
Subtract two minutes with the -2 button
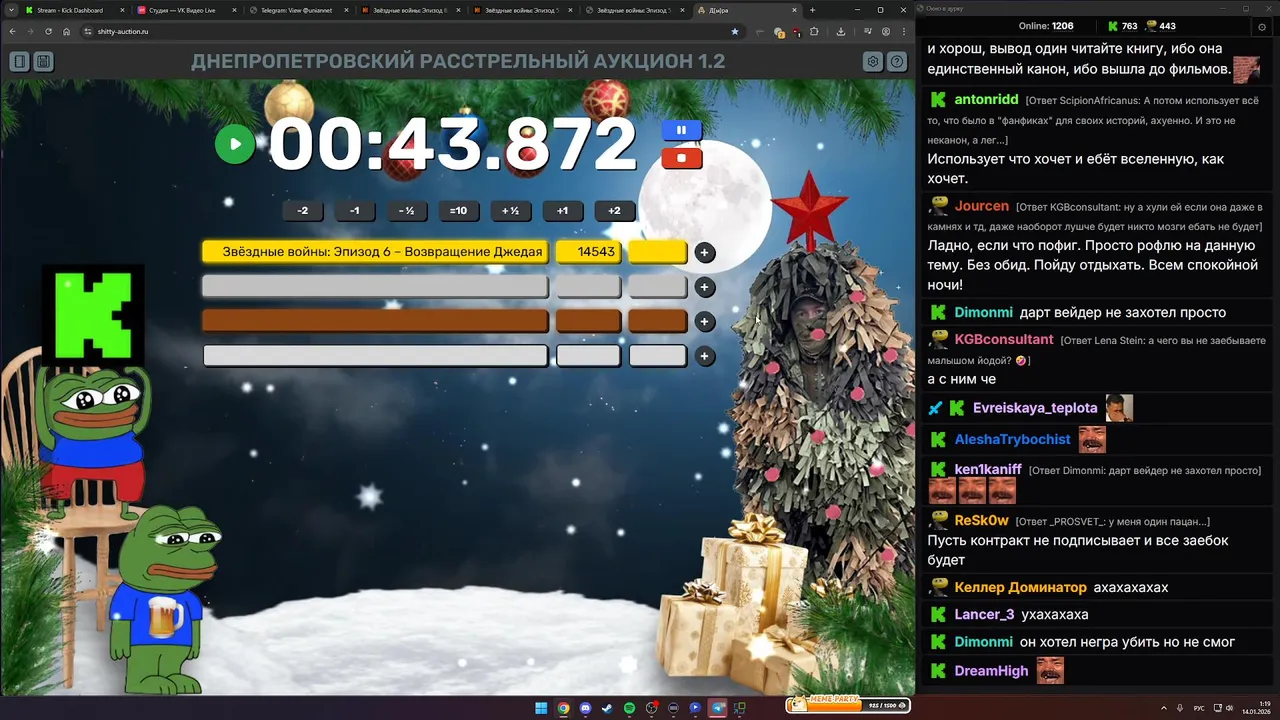pyautogui.click(x=303, y=211)
